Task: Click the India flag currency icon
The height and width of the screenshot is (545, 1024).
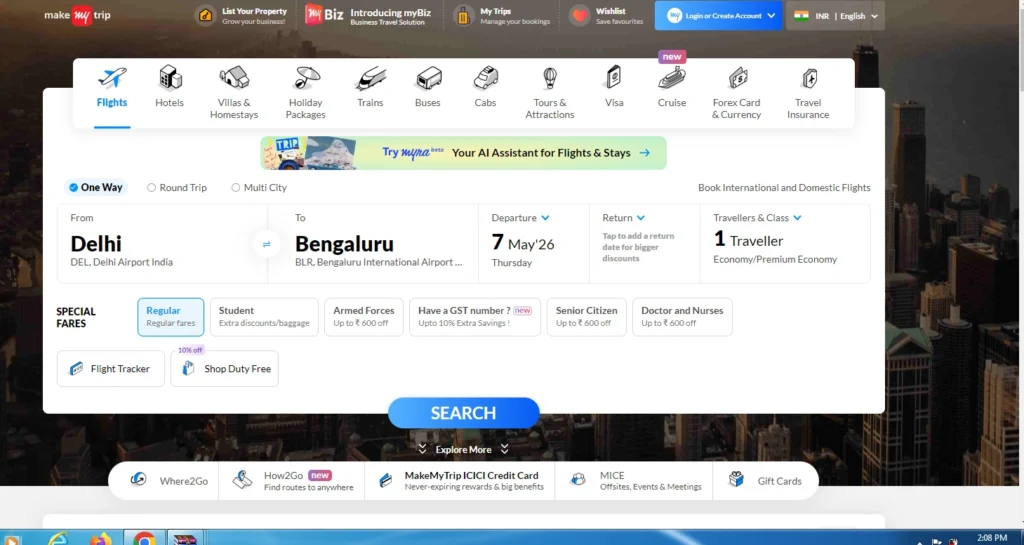Action: click(801, 16)
